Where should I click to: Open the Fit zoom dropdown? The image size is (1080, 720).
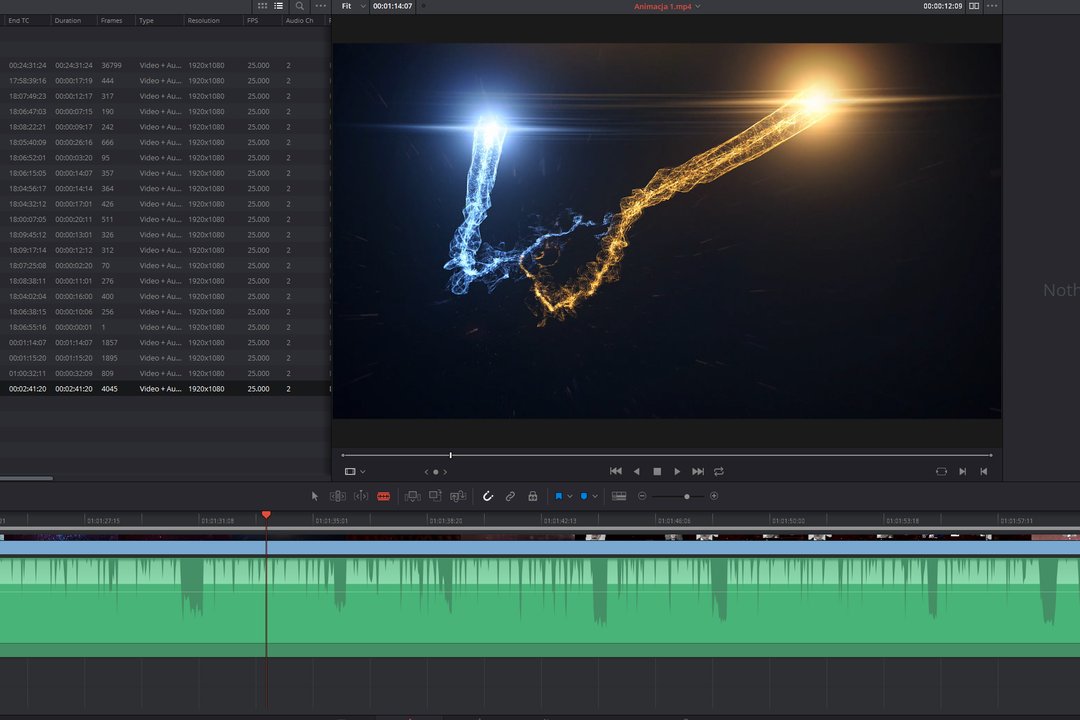tap(353, 6)
